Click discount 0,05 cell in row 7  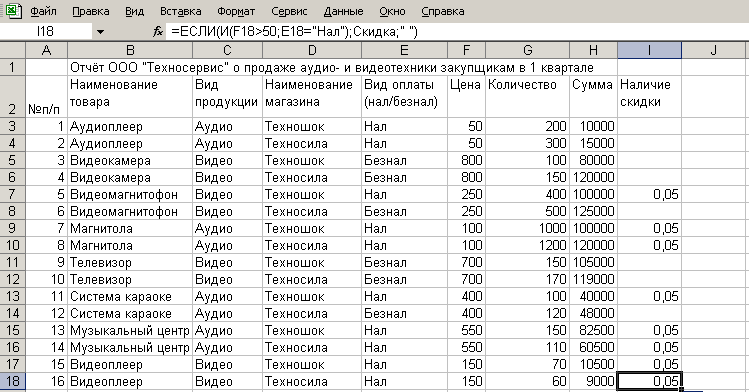click(x=650, y=194)
